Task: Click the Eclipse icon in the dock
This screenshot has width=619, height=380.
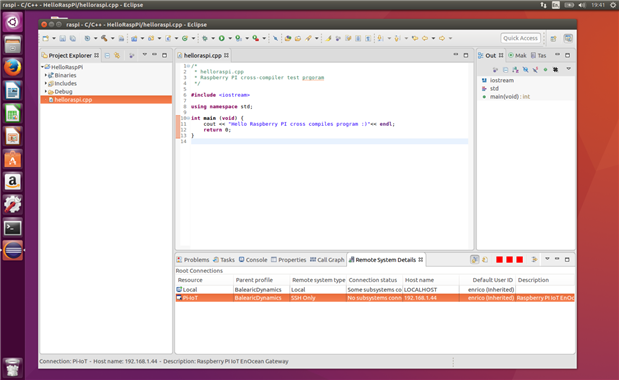Action: coord(13,251)
